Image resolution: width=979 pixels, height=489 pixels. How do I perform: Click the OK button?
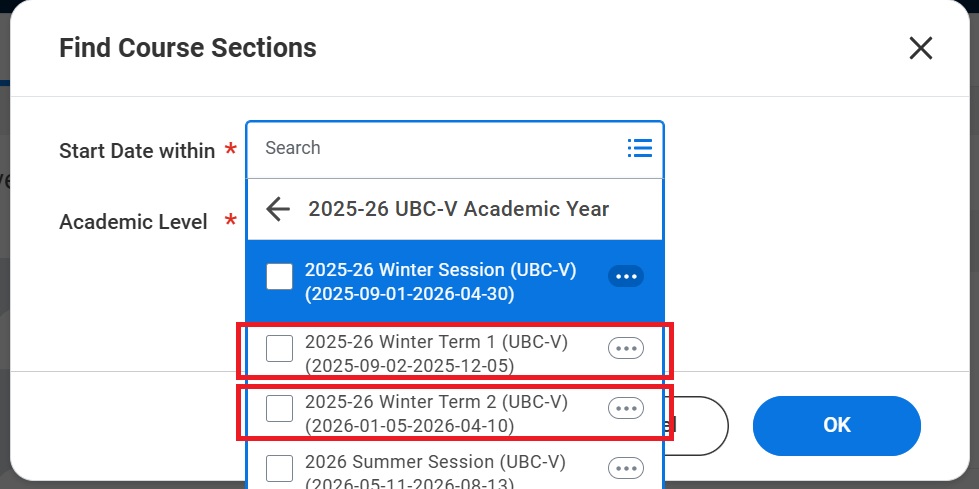point(837,425)
